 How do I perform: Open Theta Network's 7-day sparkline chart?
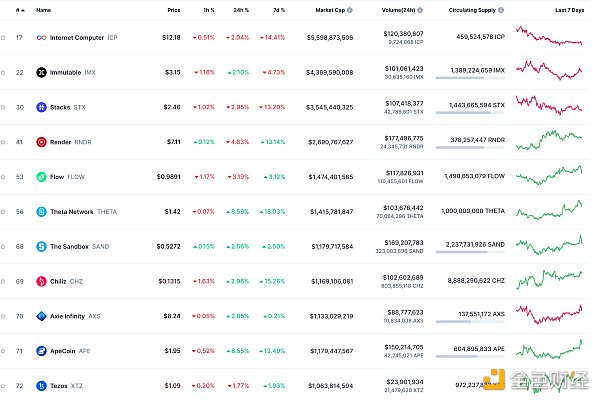pyautogui.click(x=550, y=210)
